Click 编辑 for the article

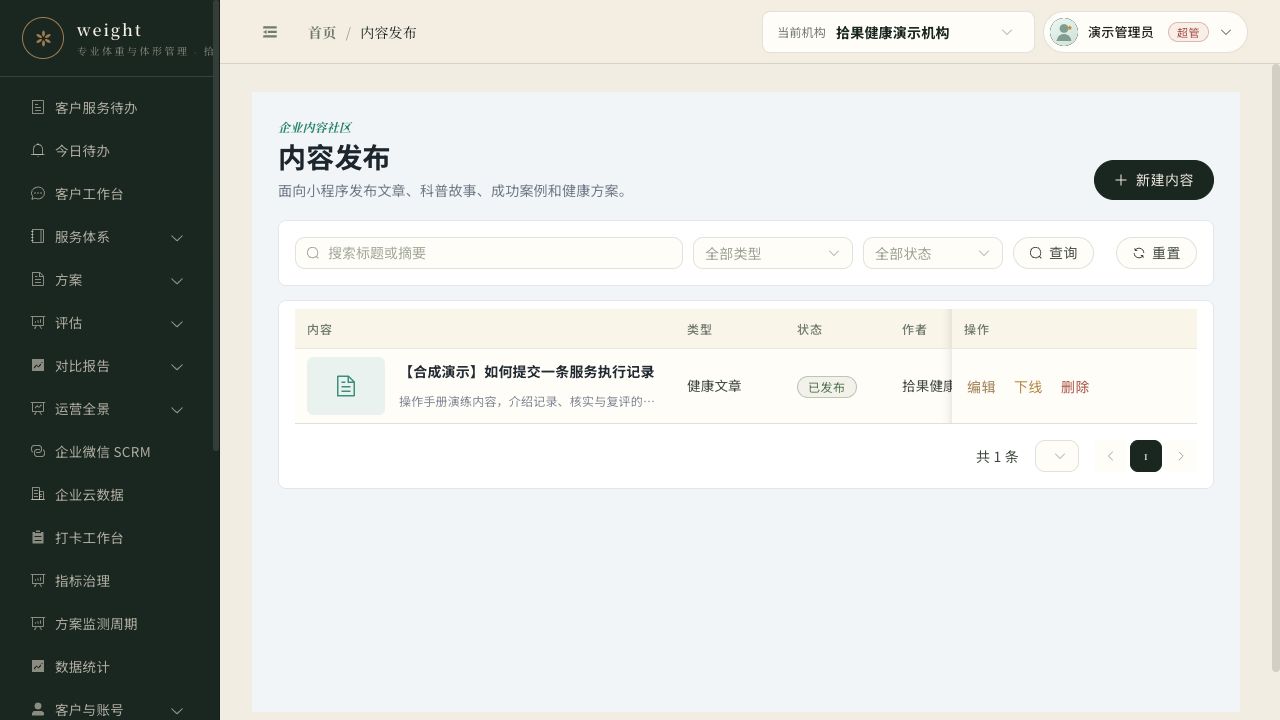point(981,387)
